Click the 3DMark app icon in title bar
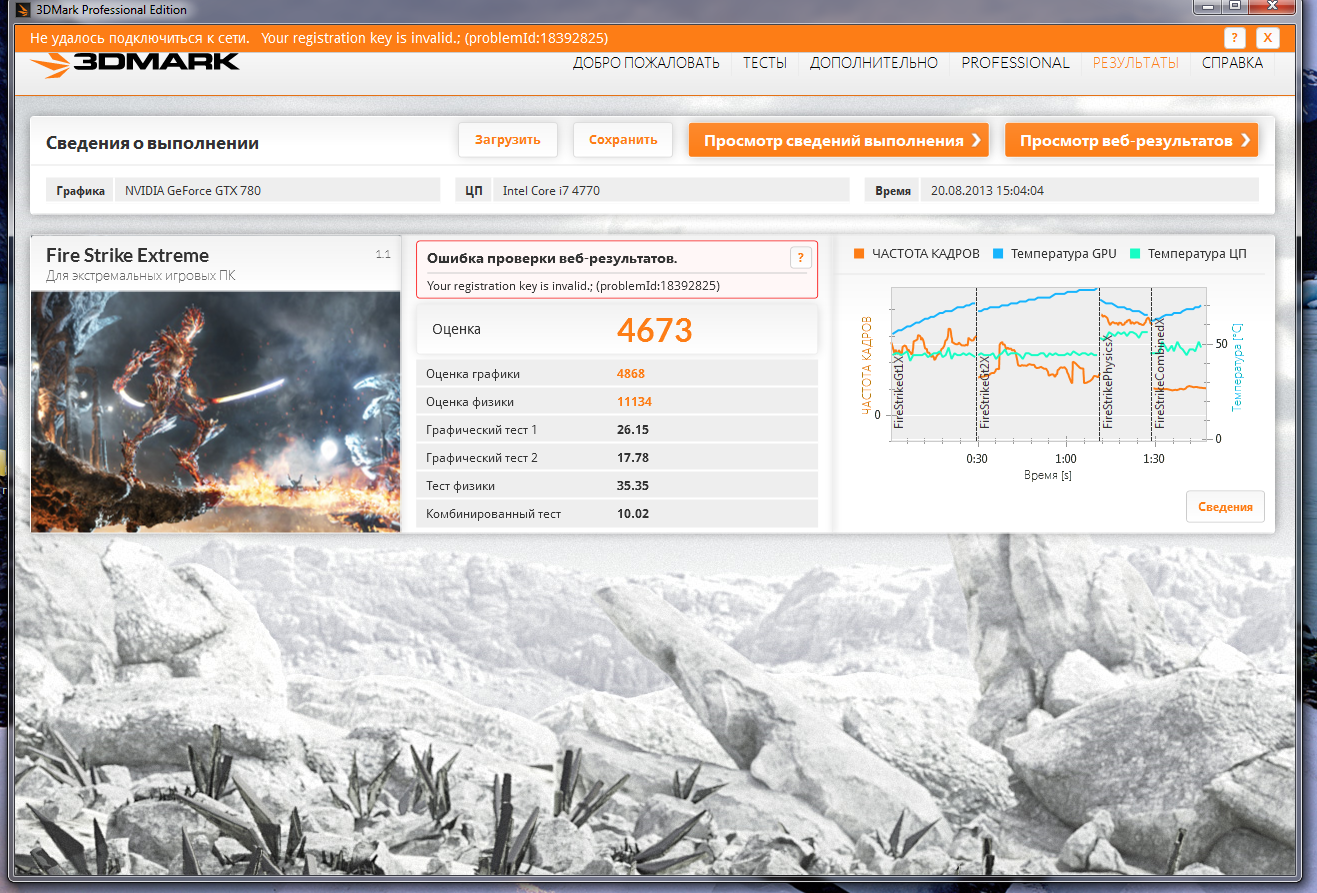 23,9
